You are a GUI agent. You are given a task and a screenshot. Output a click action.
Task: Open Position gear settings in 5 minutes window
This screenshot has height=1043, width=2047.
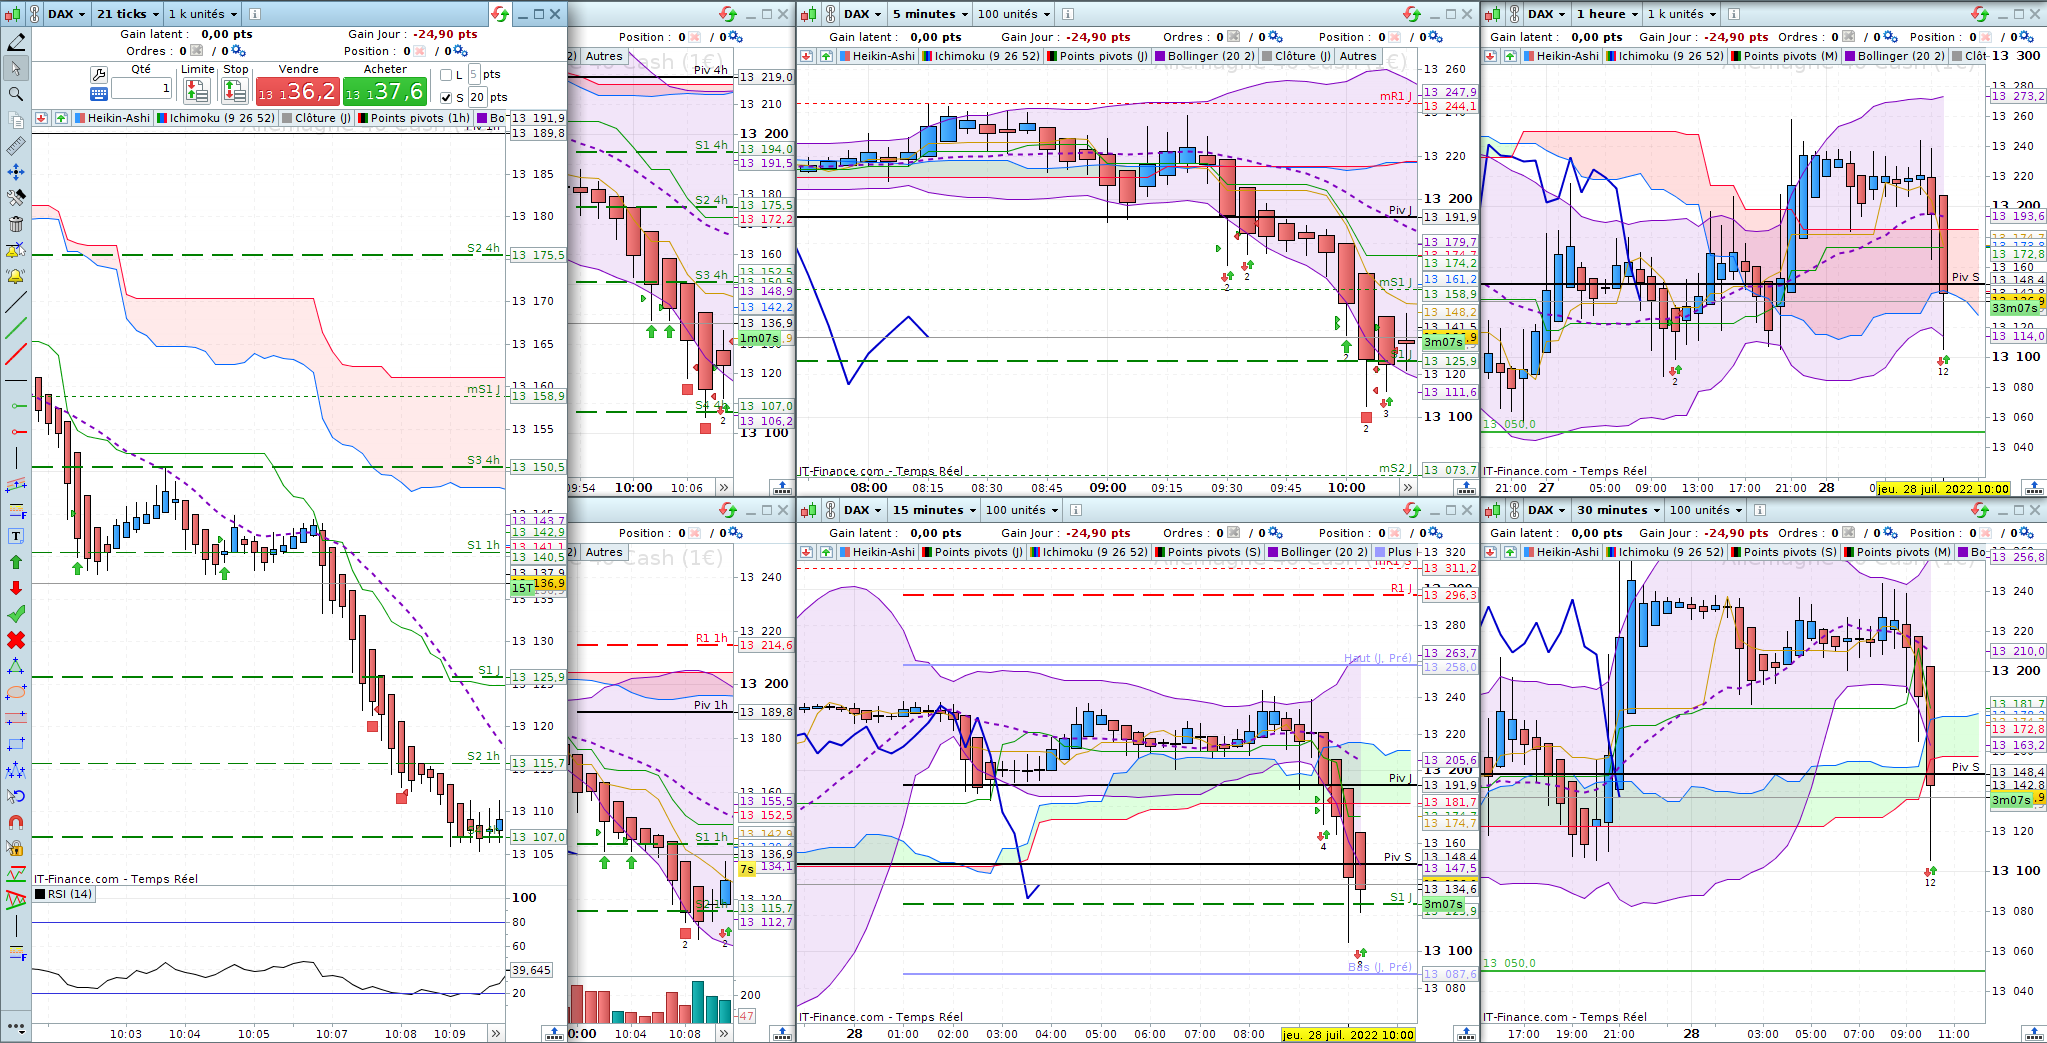[x=1435, y=37]
